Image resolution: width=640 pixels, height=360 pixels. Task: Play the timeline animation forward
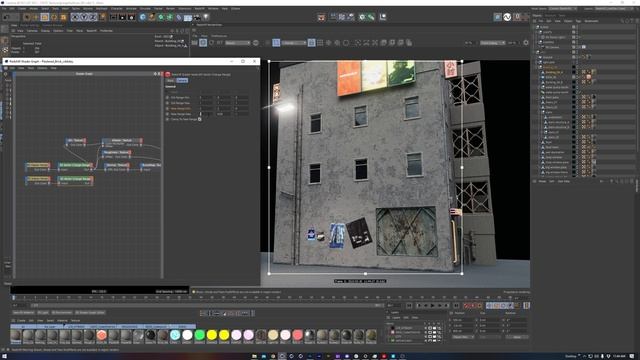432,305
